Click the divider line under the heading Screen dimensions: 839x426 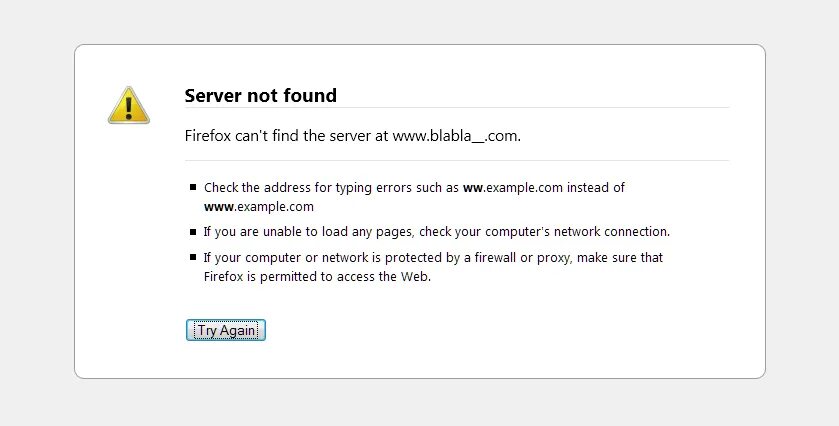500,108
